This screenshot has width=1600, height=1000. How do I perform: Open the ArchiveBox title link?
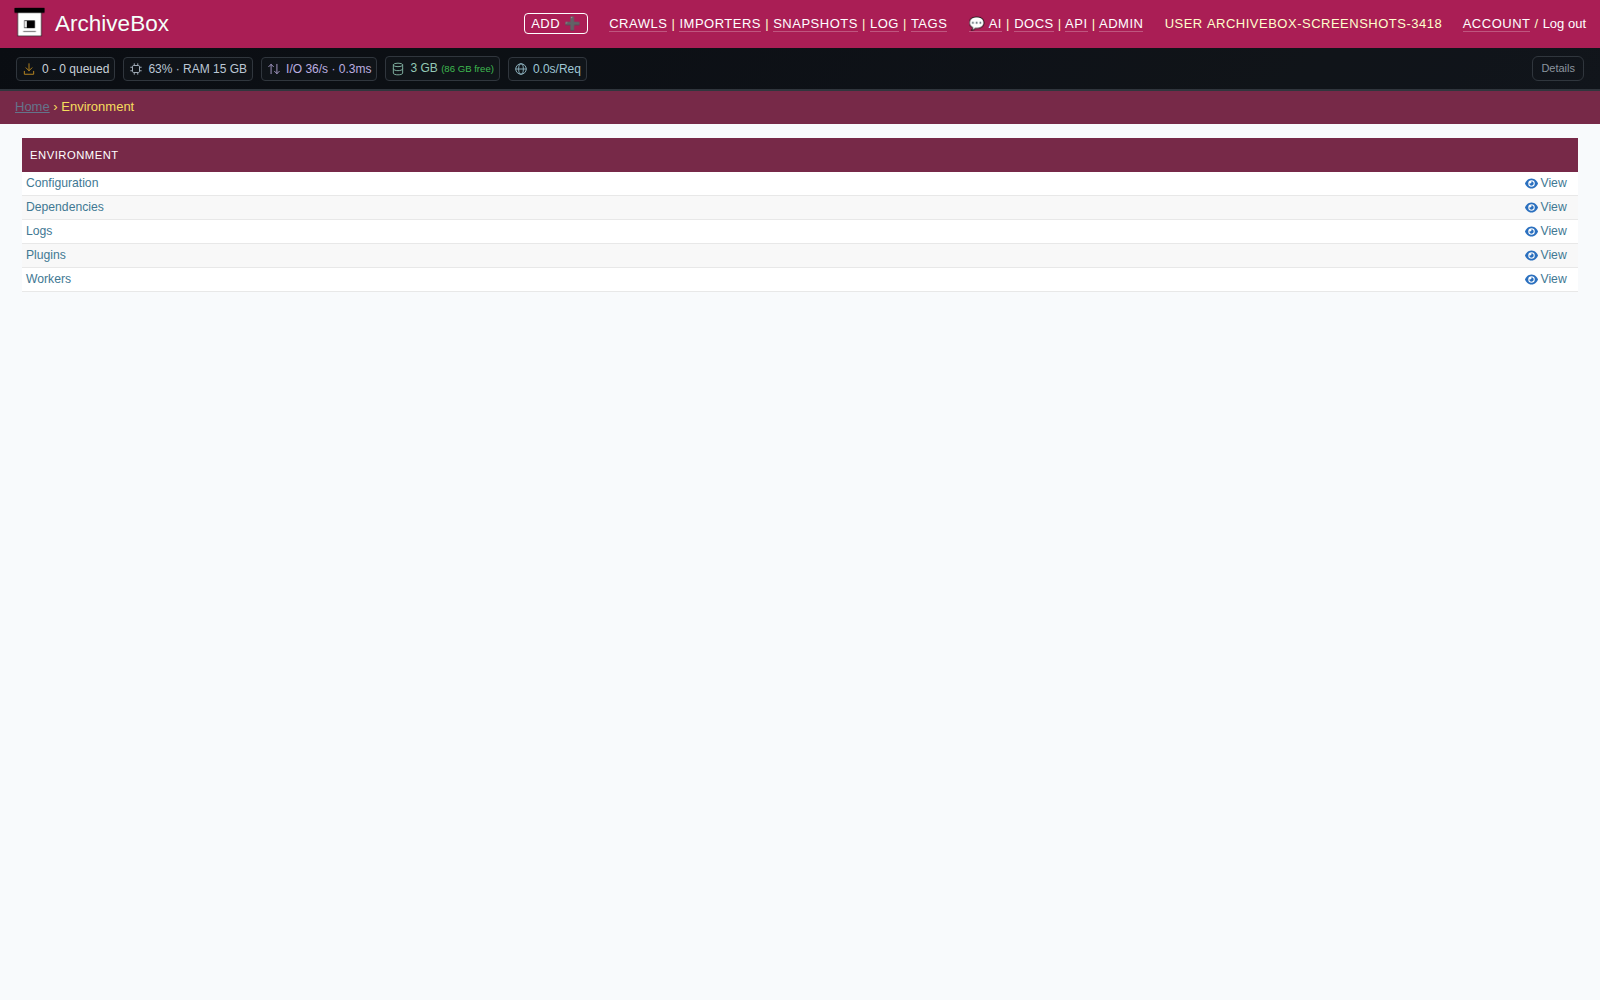(112, 23)
